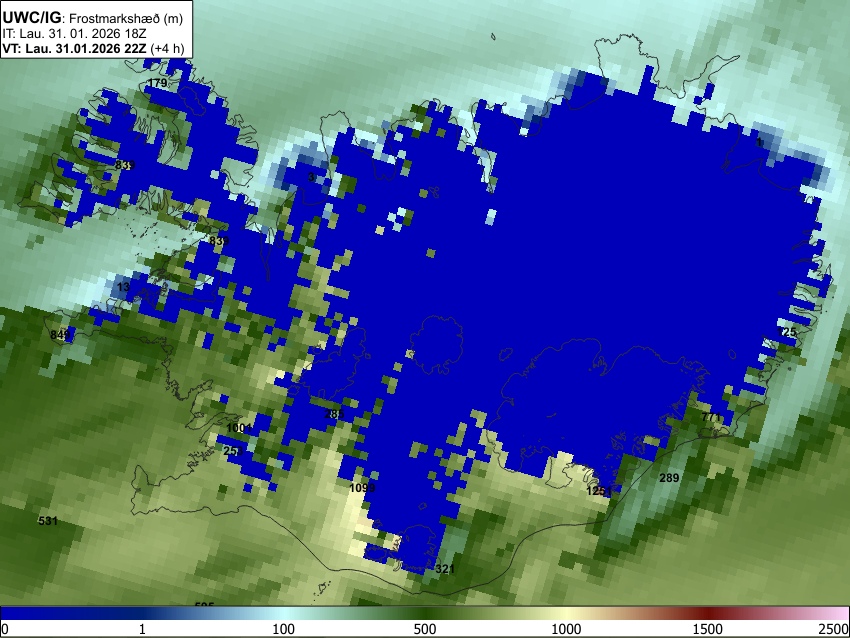Click the map value label 179
This screenshot has height=638, width=850.
[157, 83]
